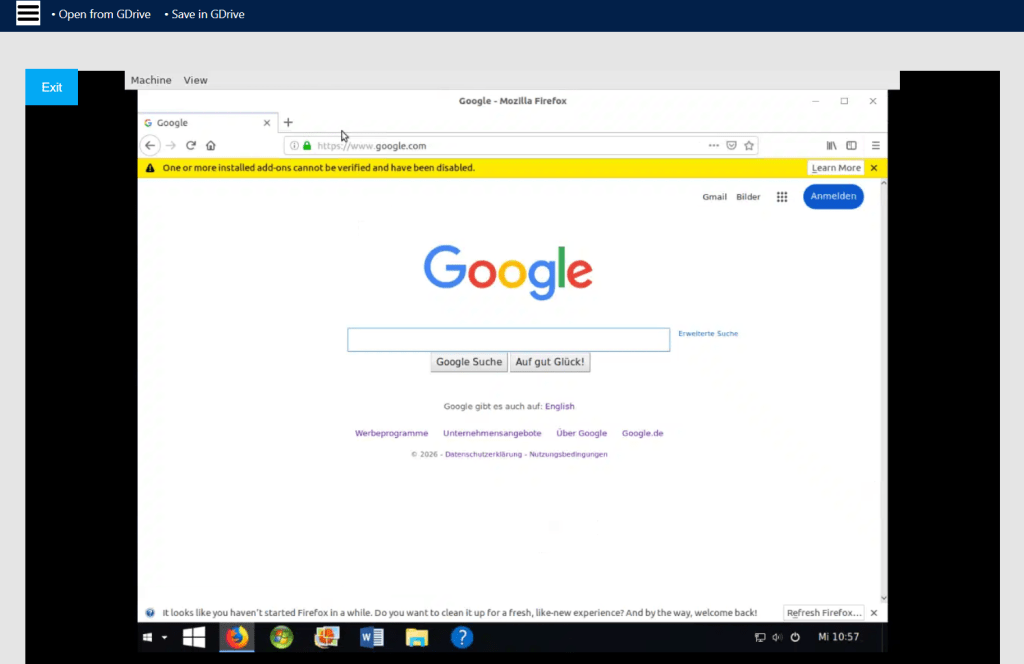Dismiss the Refresh Firefox notification bar
Viewport: 1024px width, 664px height.
pyautogui.click(x=874, y=612)
